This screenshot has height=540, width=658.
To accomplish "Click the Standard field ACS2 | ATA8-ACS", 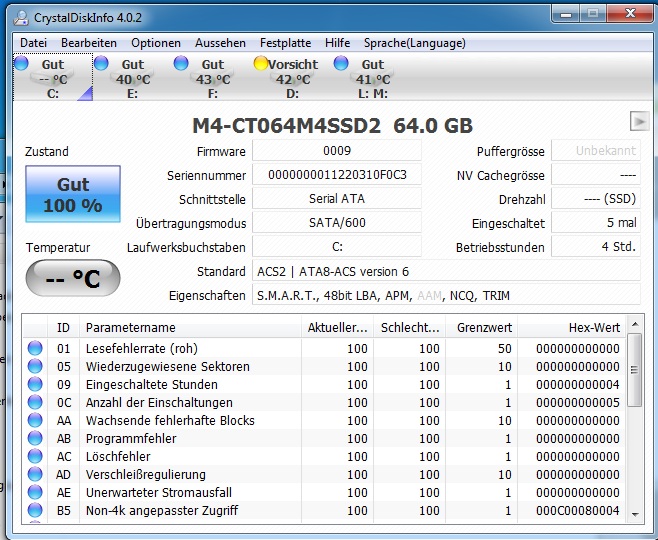I will 446,271.
